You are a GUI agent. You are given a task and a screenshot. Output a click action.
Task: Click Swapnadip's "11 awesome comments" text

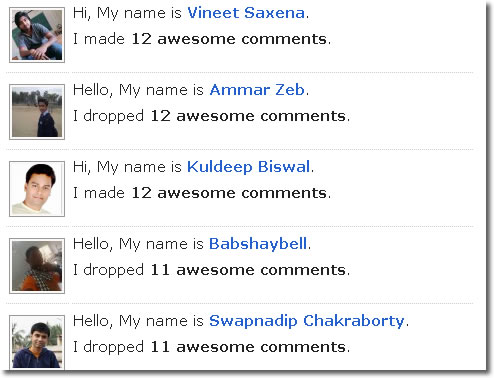248,347
